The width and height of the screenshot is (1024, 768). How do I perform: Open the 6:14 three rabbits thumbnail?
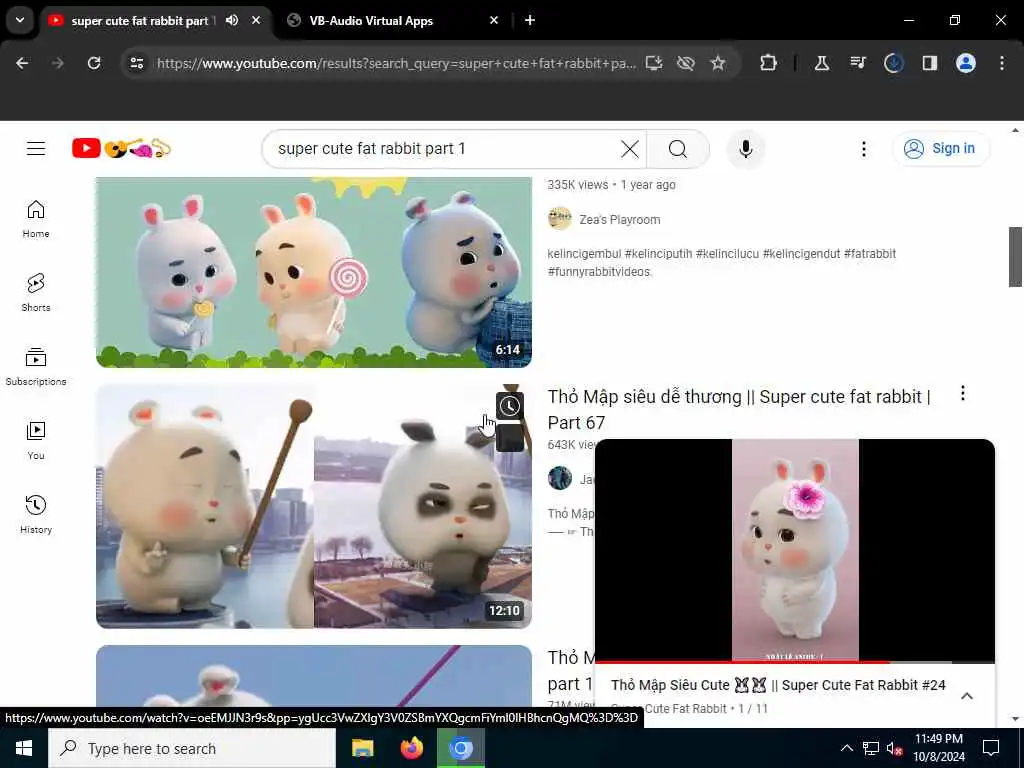(x=314, y=272)
